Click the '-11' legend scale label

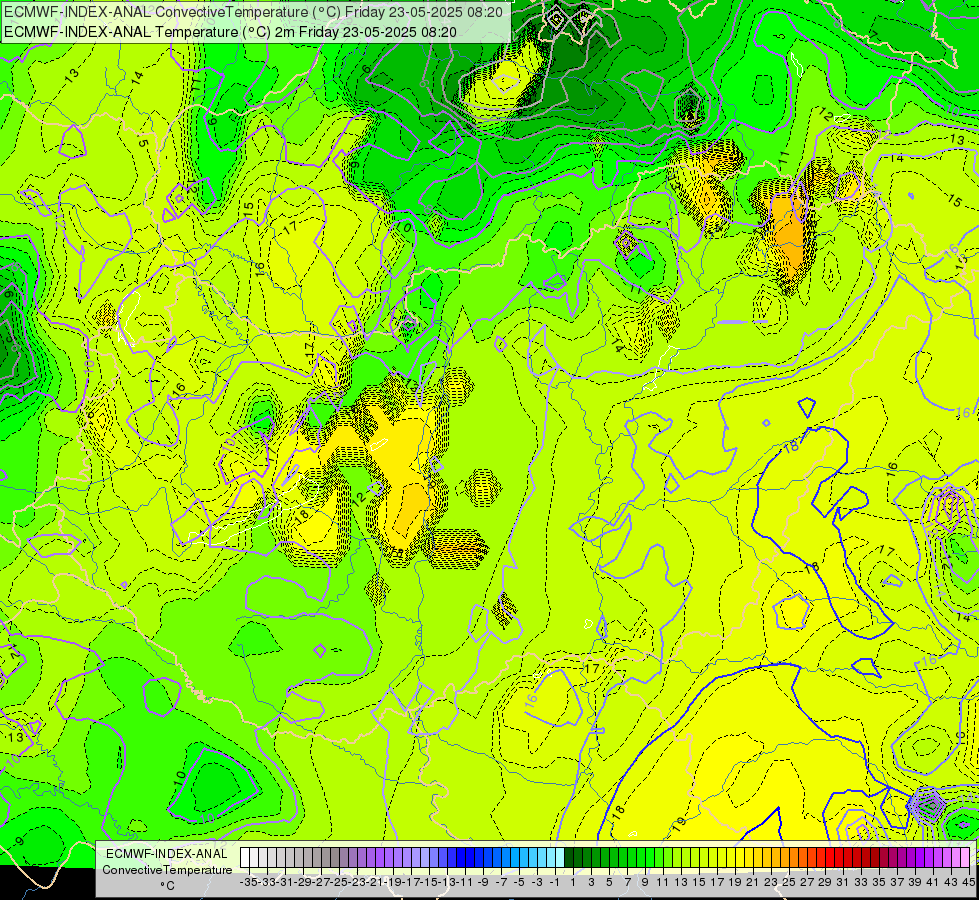coord(465,883)
